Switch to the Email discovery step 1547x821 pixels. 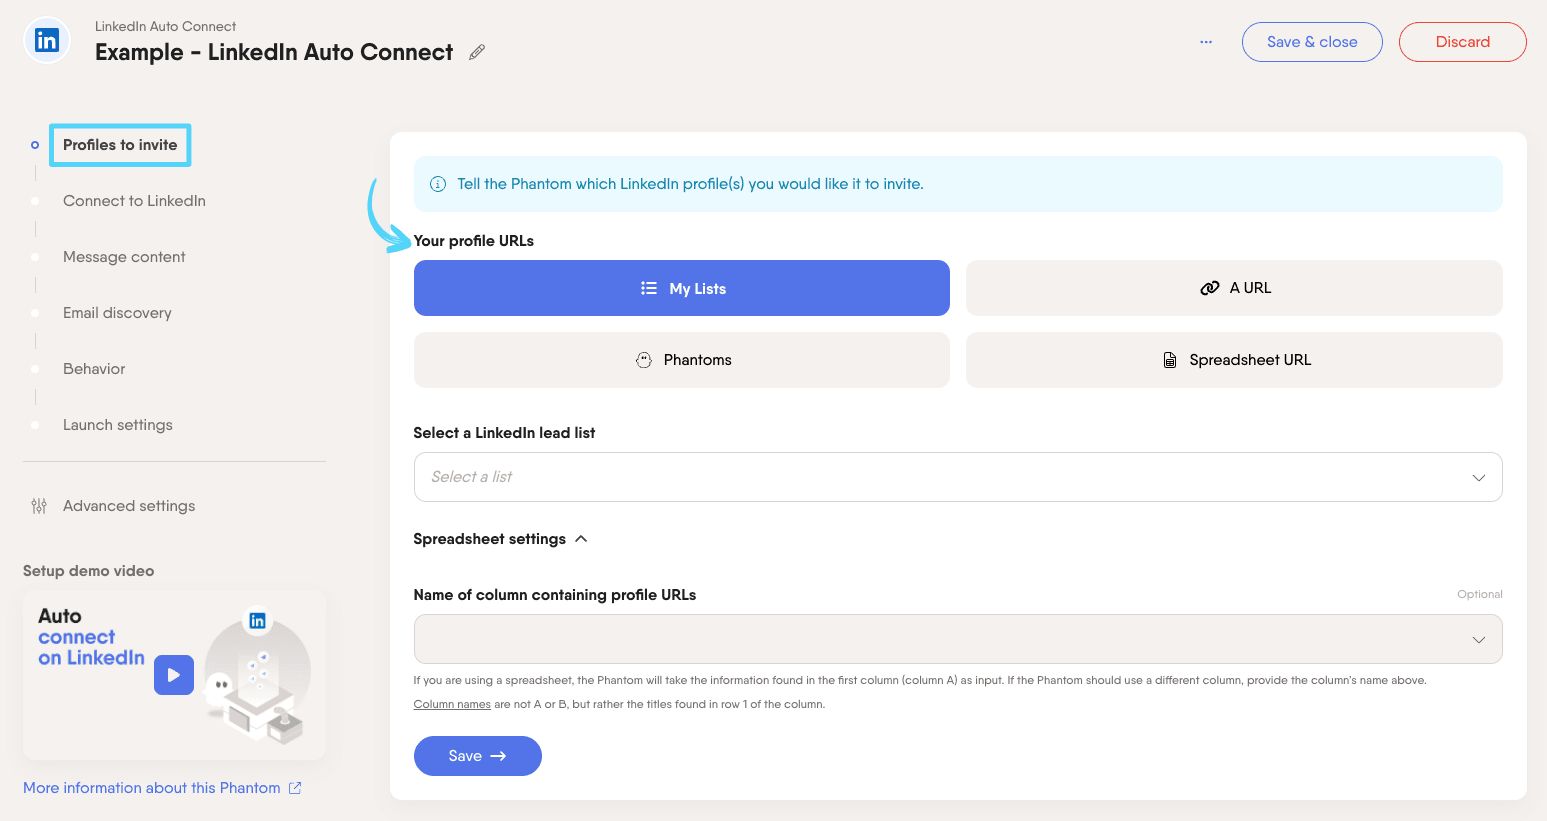tap(117, 313)
